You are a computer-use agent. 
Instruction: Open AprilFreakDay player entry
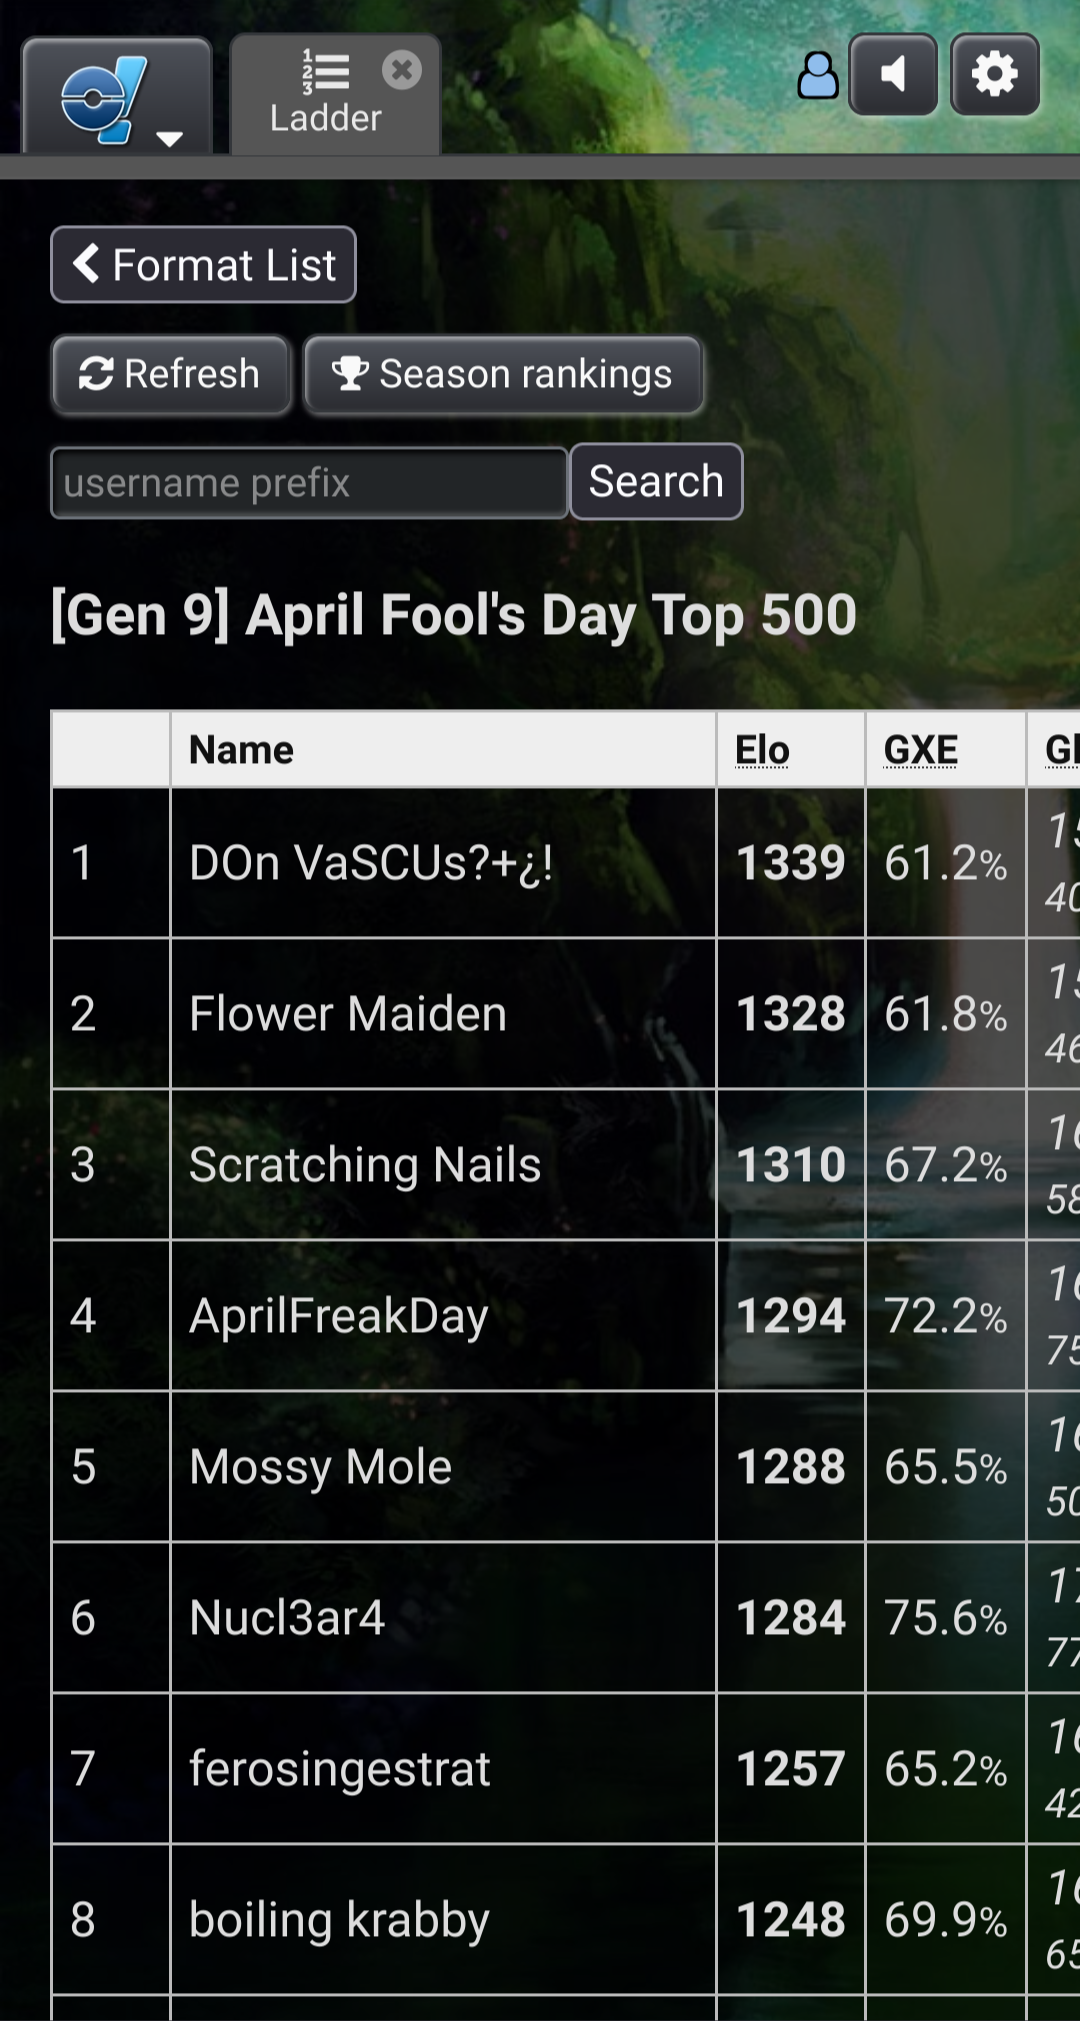pyautogui.click(x=339, y=1316)
